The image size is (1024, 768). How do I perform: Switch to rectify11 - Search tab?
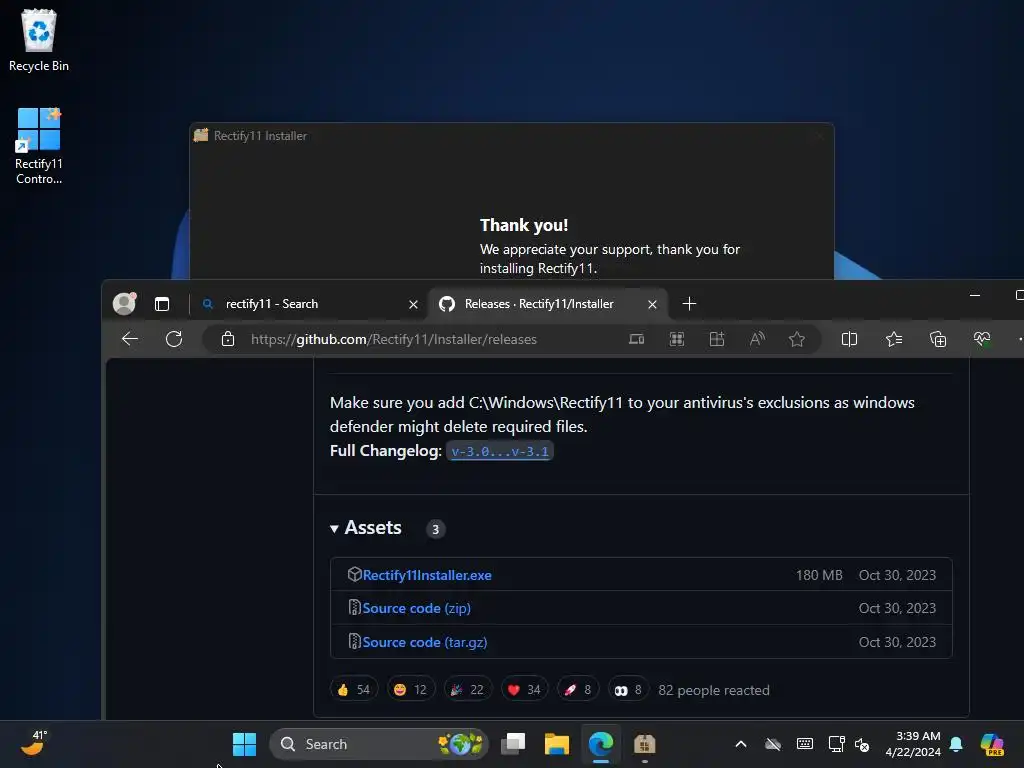point(307,304)
